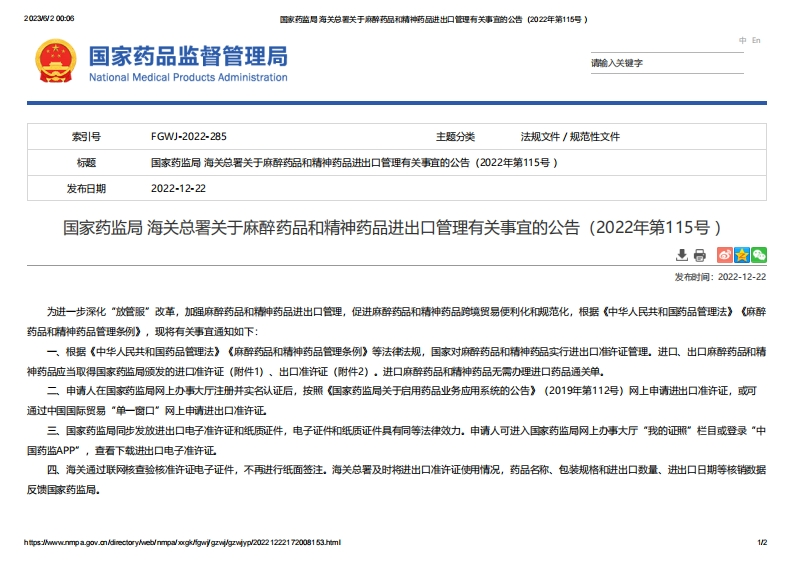This screenshot has height=561, width=793.
Task: Click the nmpa.gov.cn URL in the footer
Action: tap(182, 542)
